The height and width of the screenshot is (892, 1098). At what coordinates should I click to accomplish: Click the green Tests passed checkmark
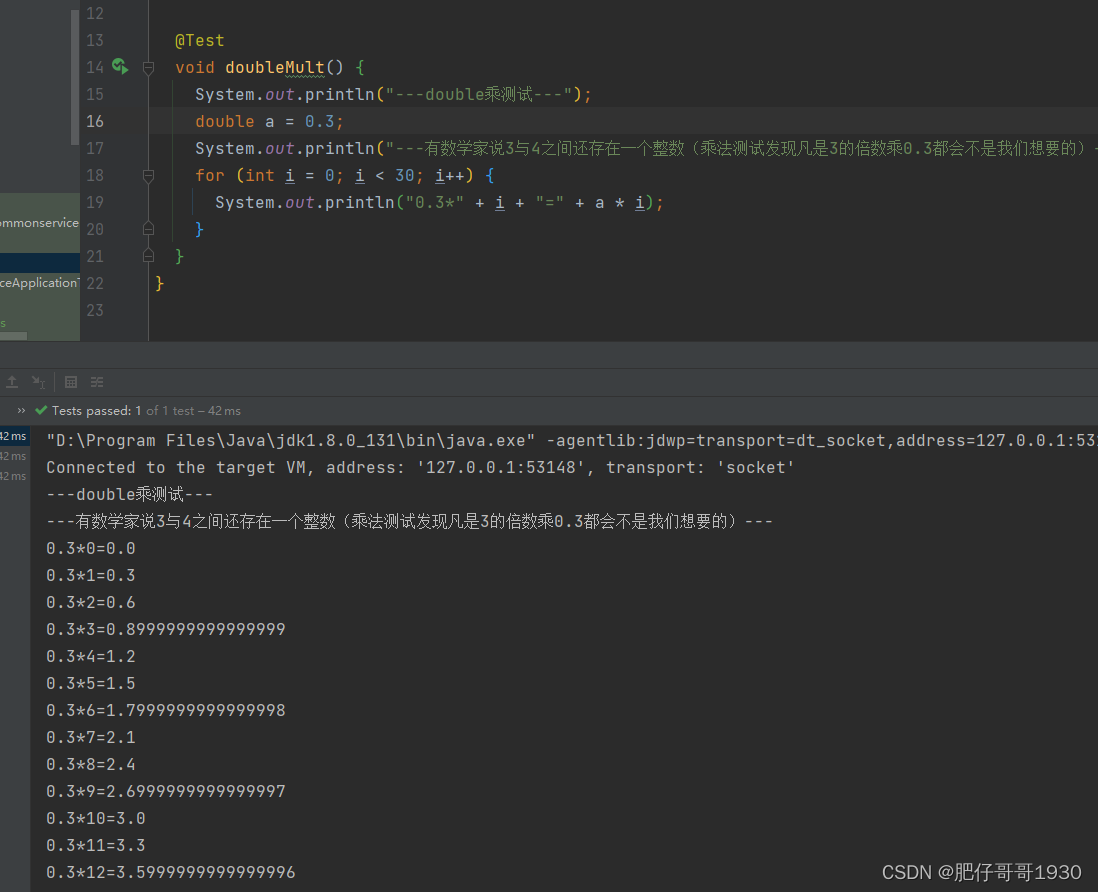(x=41, y=410)
